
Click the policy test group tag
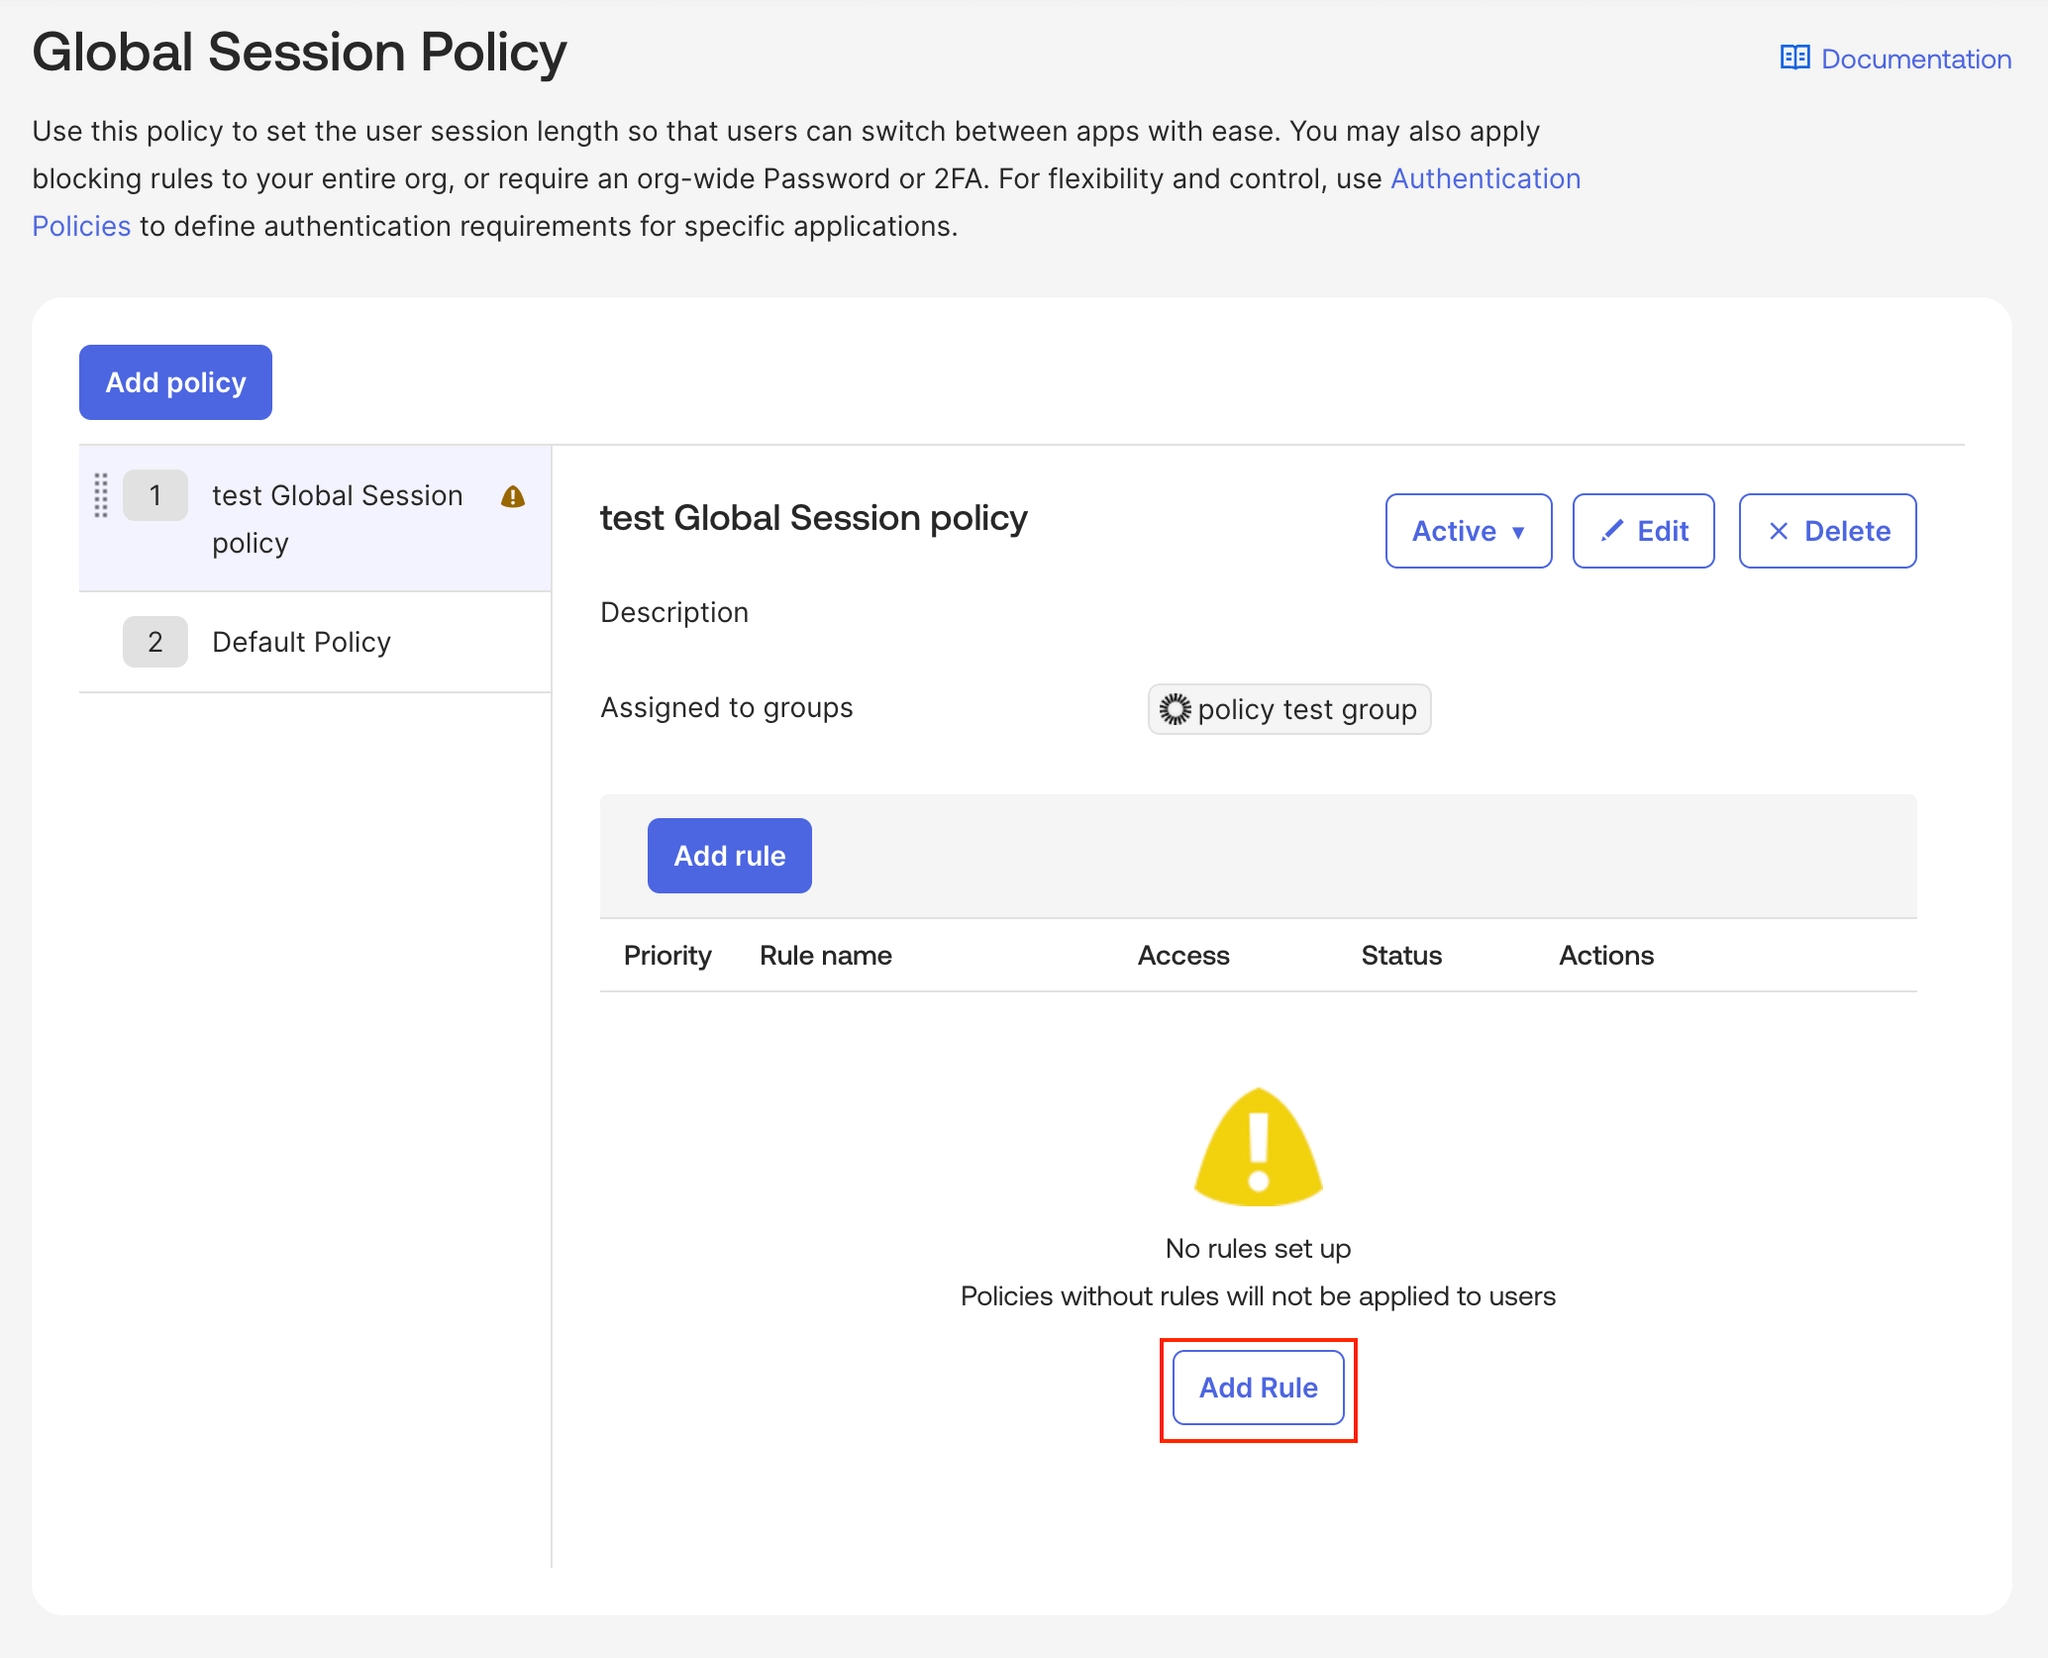click(x=1305, y=709)
